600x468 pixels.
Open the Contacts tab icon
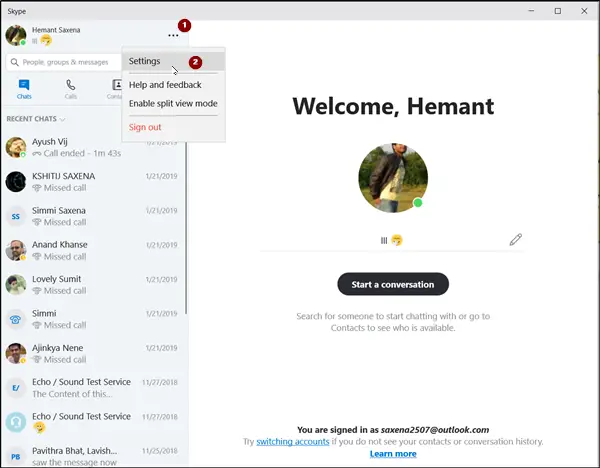117,85
